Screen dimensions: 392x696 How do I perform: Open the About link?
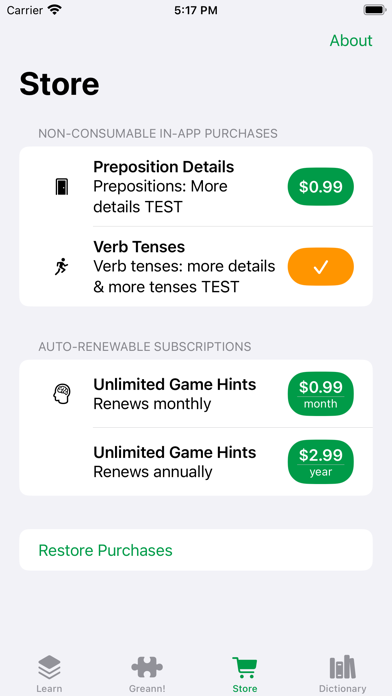click(x=351, y=40)
